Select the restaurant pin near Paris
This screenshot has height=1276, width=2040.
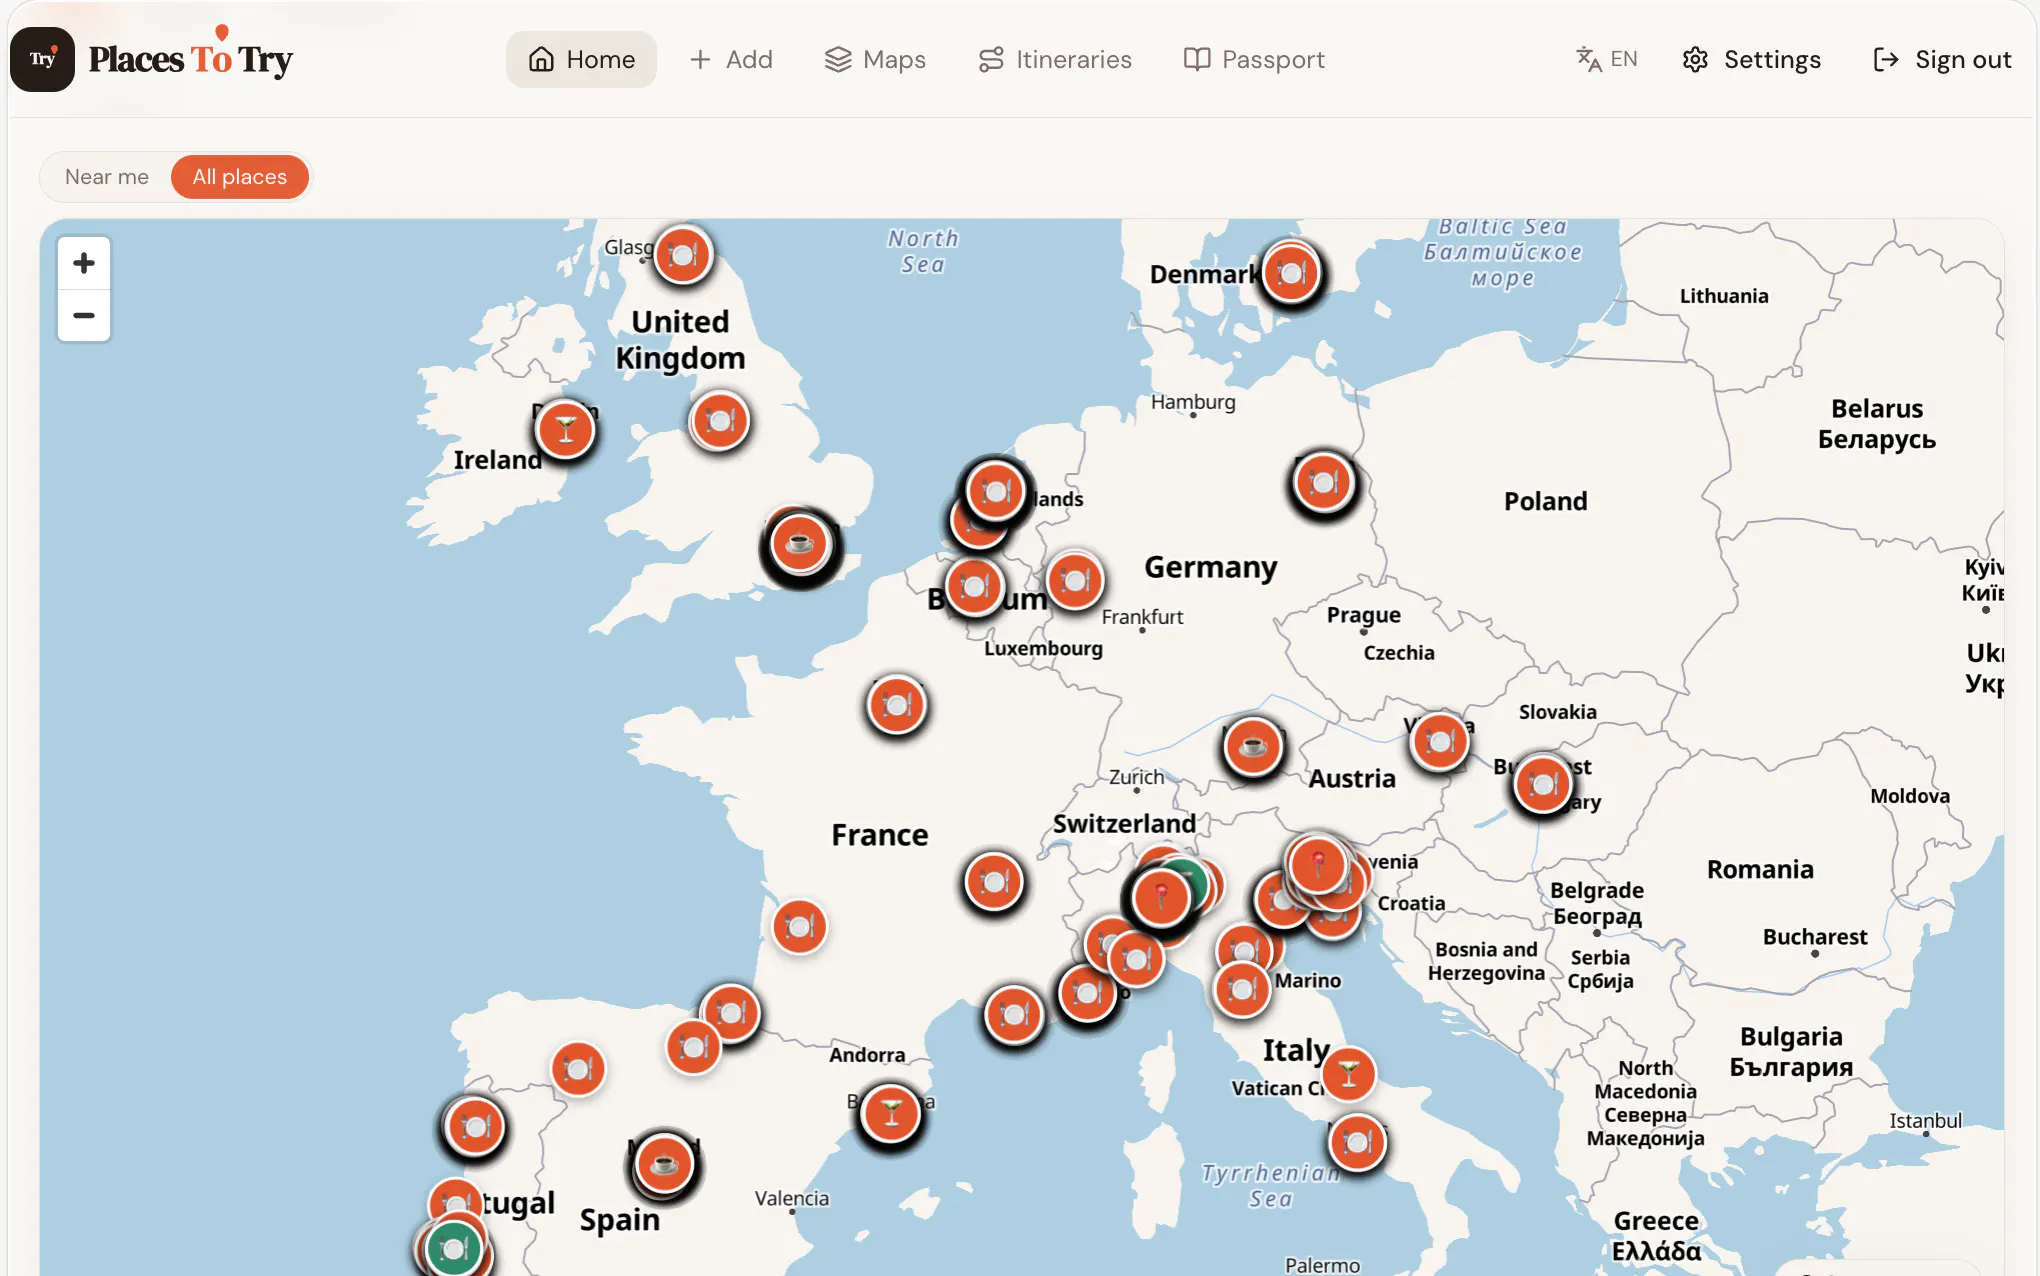point(897,705)
